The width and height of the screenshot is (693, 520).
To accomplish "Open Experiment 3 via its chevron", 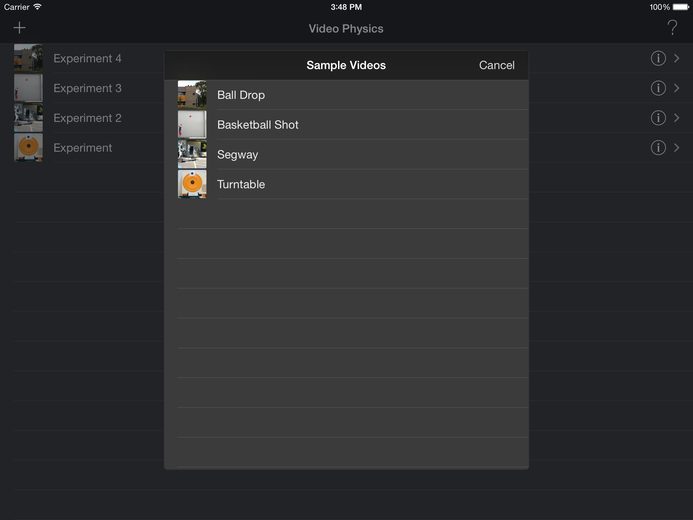I will point(677,88).
